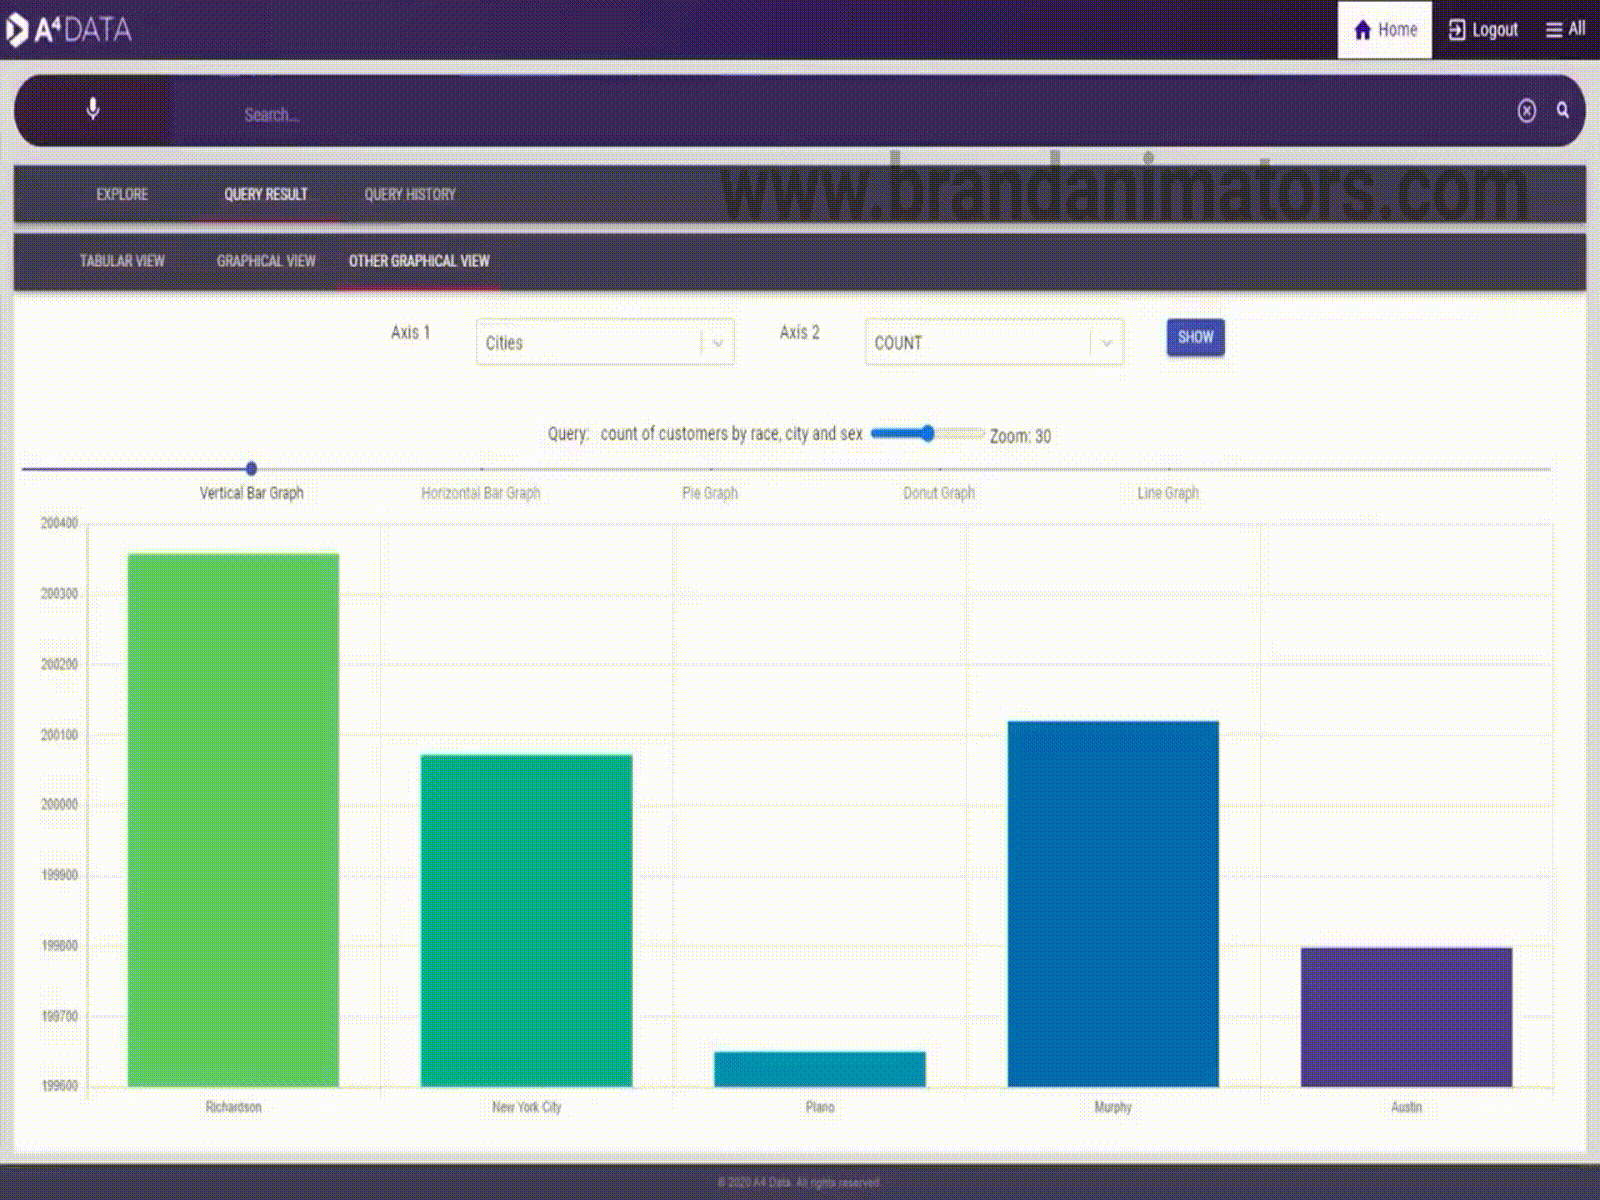Viewport: 1600px width, 1200px height.
Task: Click the A4 DATA logo
Action: click(x=68, y=30)
